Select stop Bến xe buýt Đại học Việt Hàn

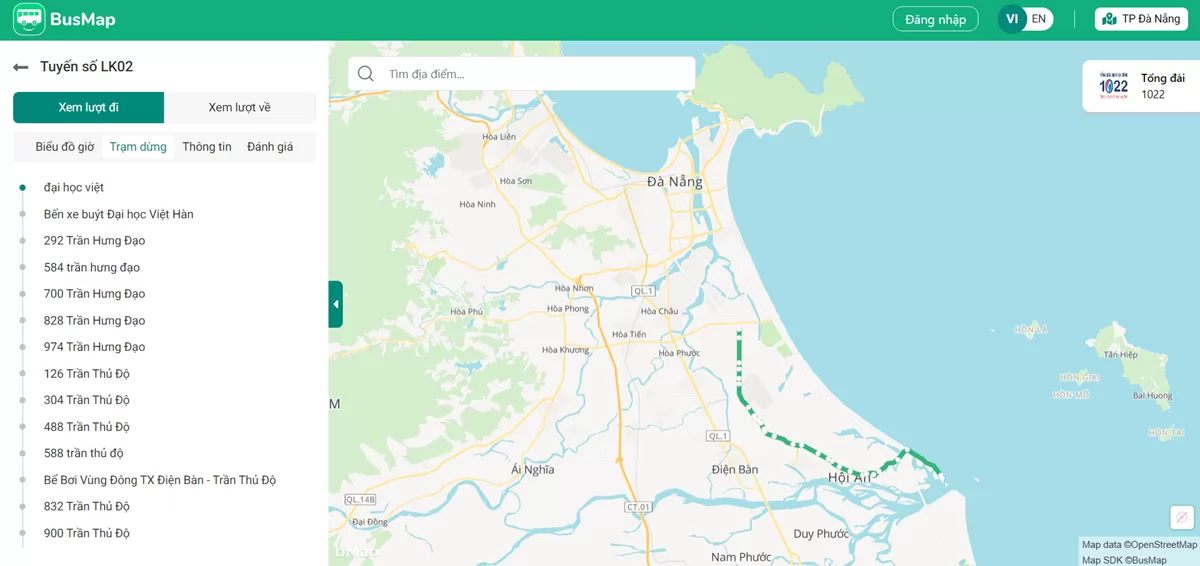tap(118, 214)
